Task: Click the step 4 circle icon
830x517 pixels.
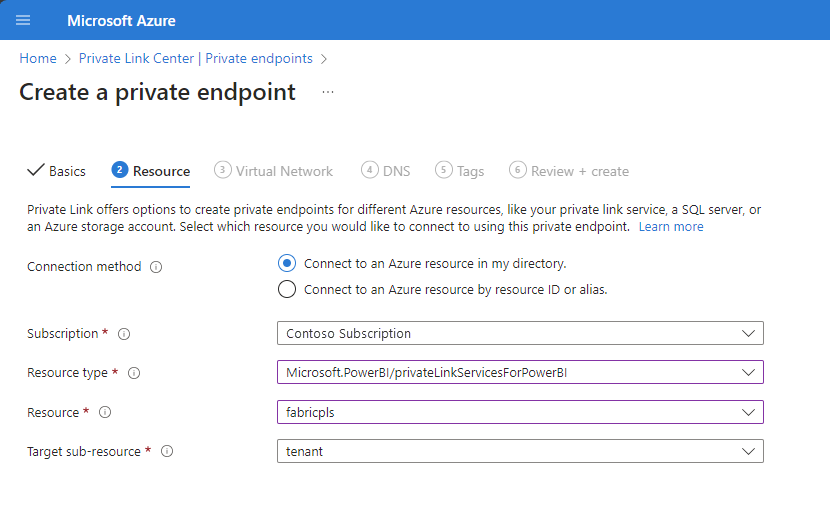Action: pos(369,169)
